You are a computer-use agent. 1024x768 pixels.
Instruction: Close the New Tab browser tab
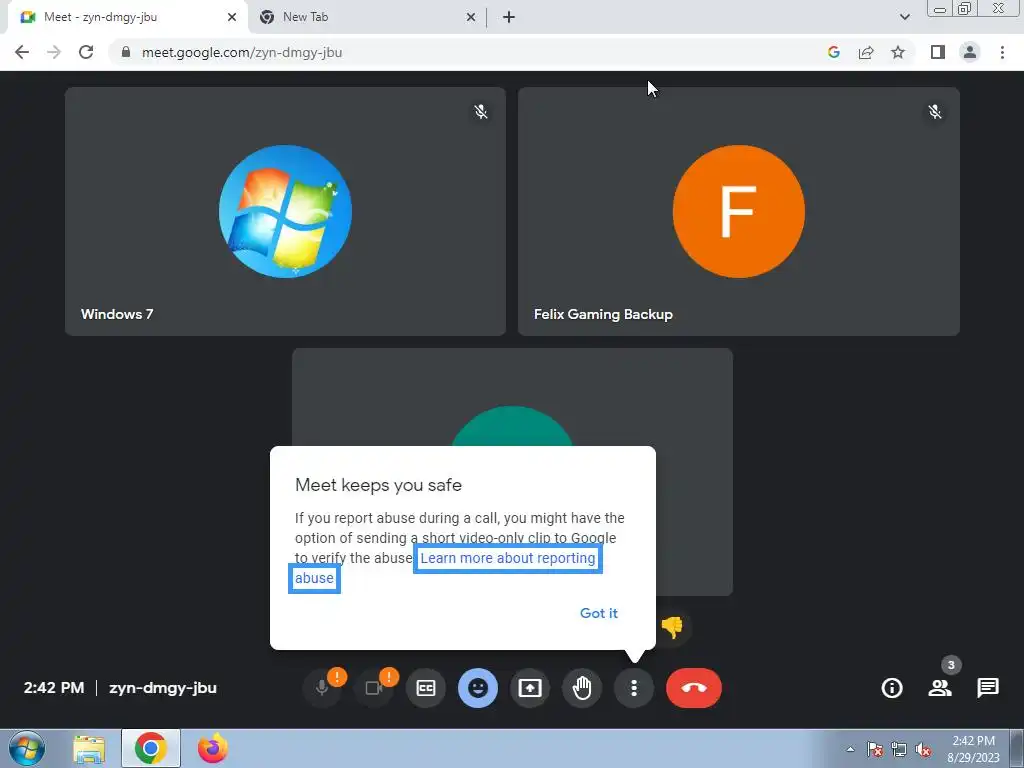click(470, 17)
